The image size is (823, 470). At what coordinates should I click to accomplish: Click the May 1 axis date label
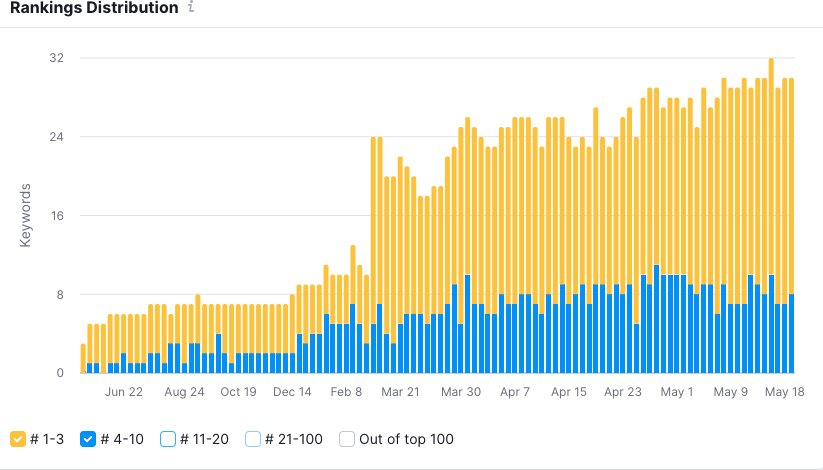pos(677,392)
